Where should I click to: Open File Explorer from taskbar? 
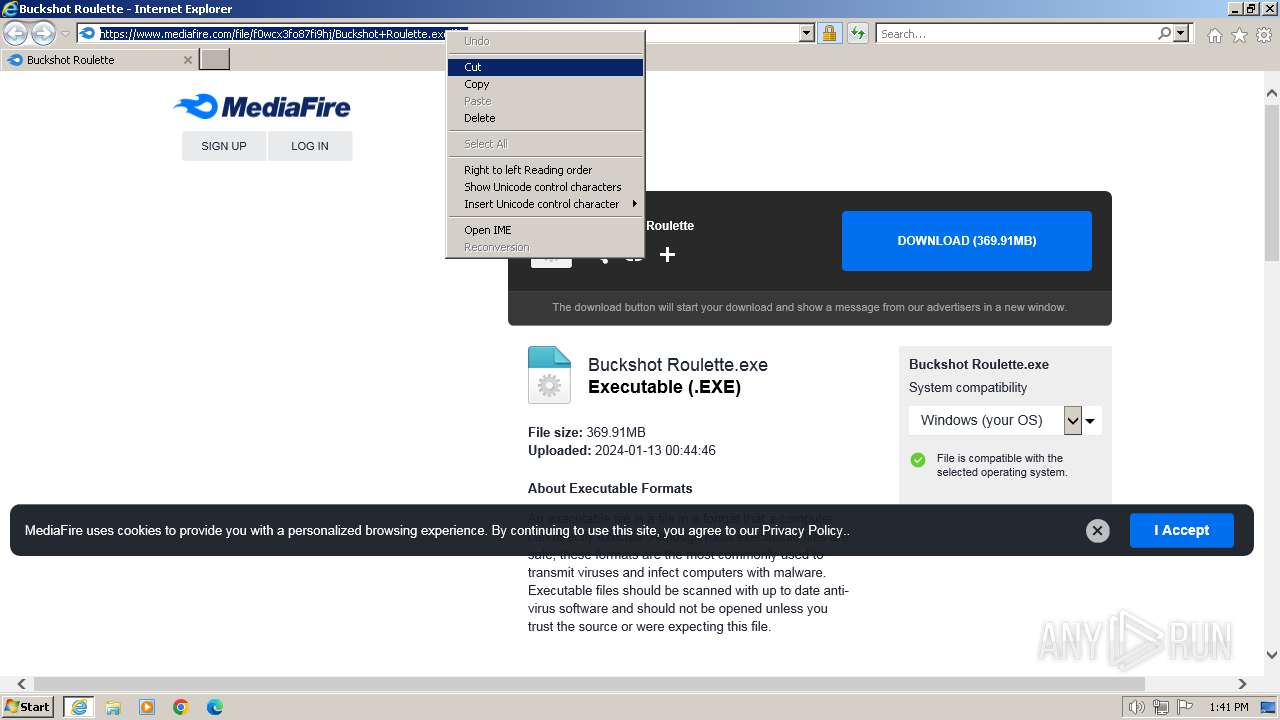[113, 707]
